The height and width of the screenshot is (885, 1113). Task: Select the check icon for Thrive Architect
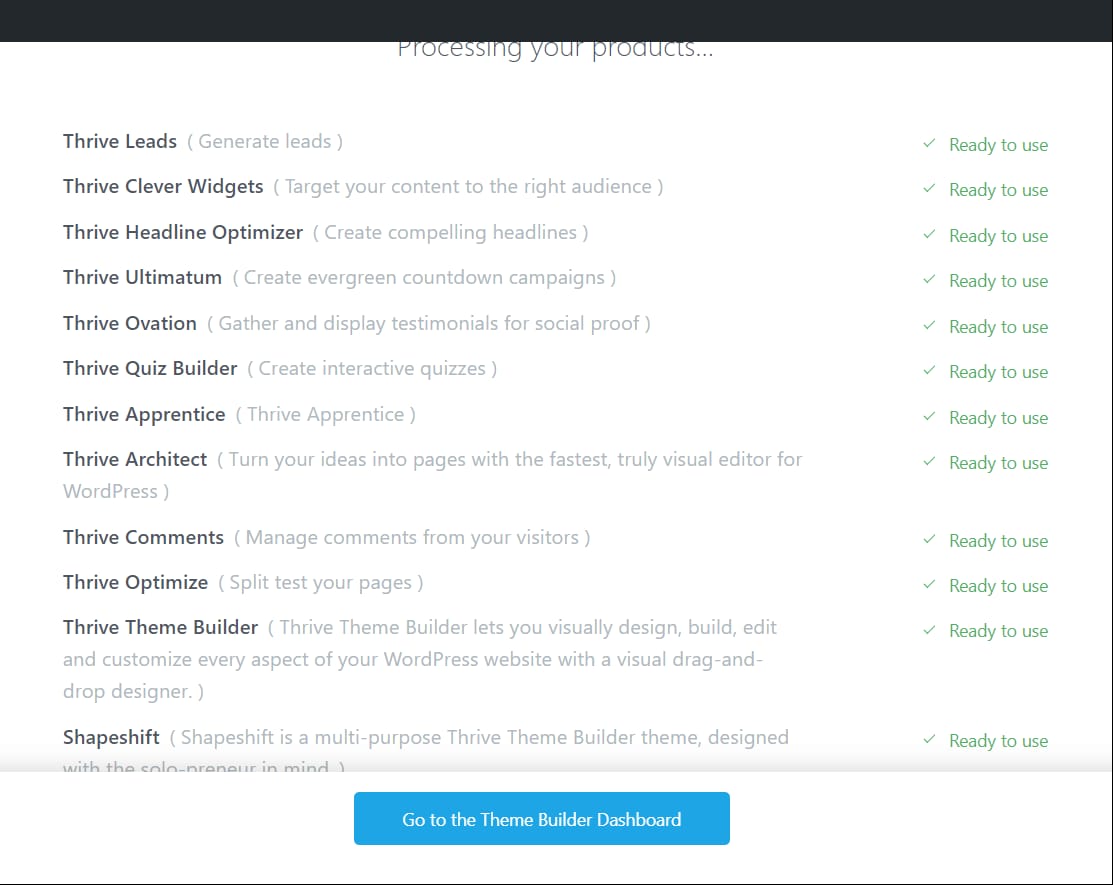pos(928,463)
